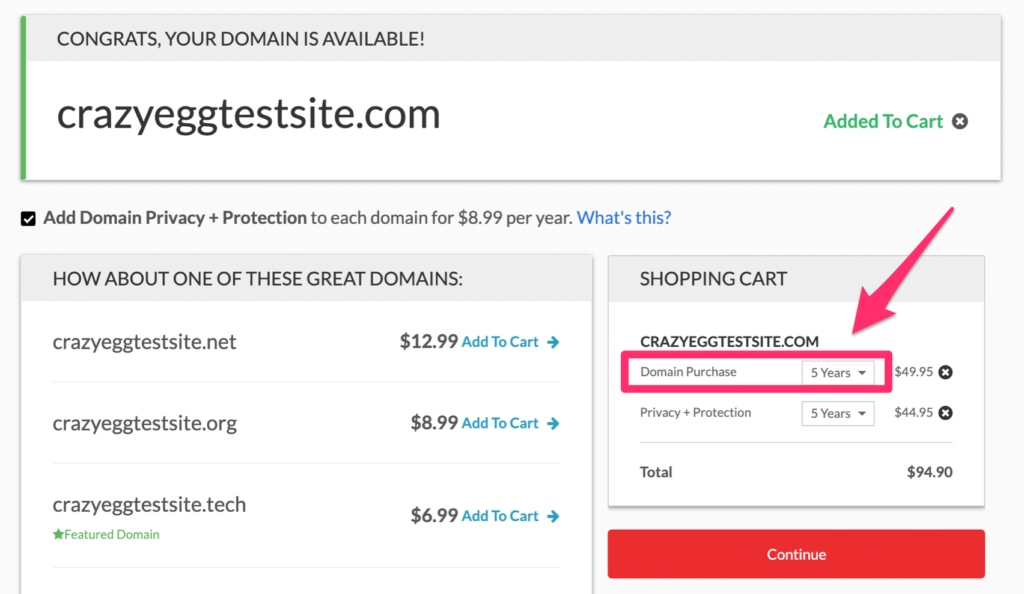Click the Total amount $94.90
1024x594 pixels.
click(929, 472)
